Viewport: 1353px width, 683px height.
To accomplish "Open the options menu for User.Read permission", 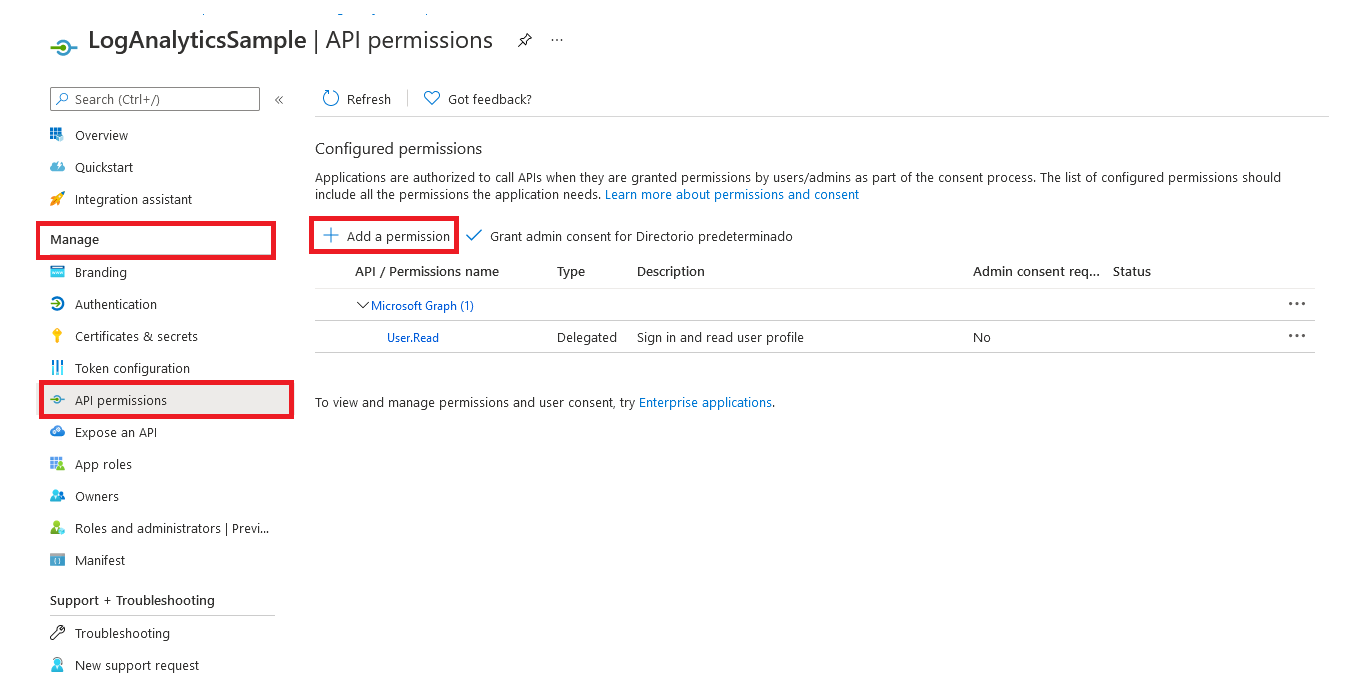I will [x=1297, y=335].
